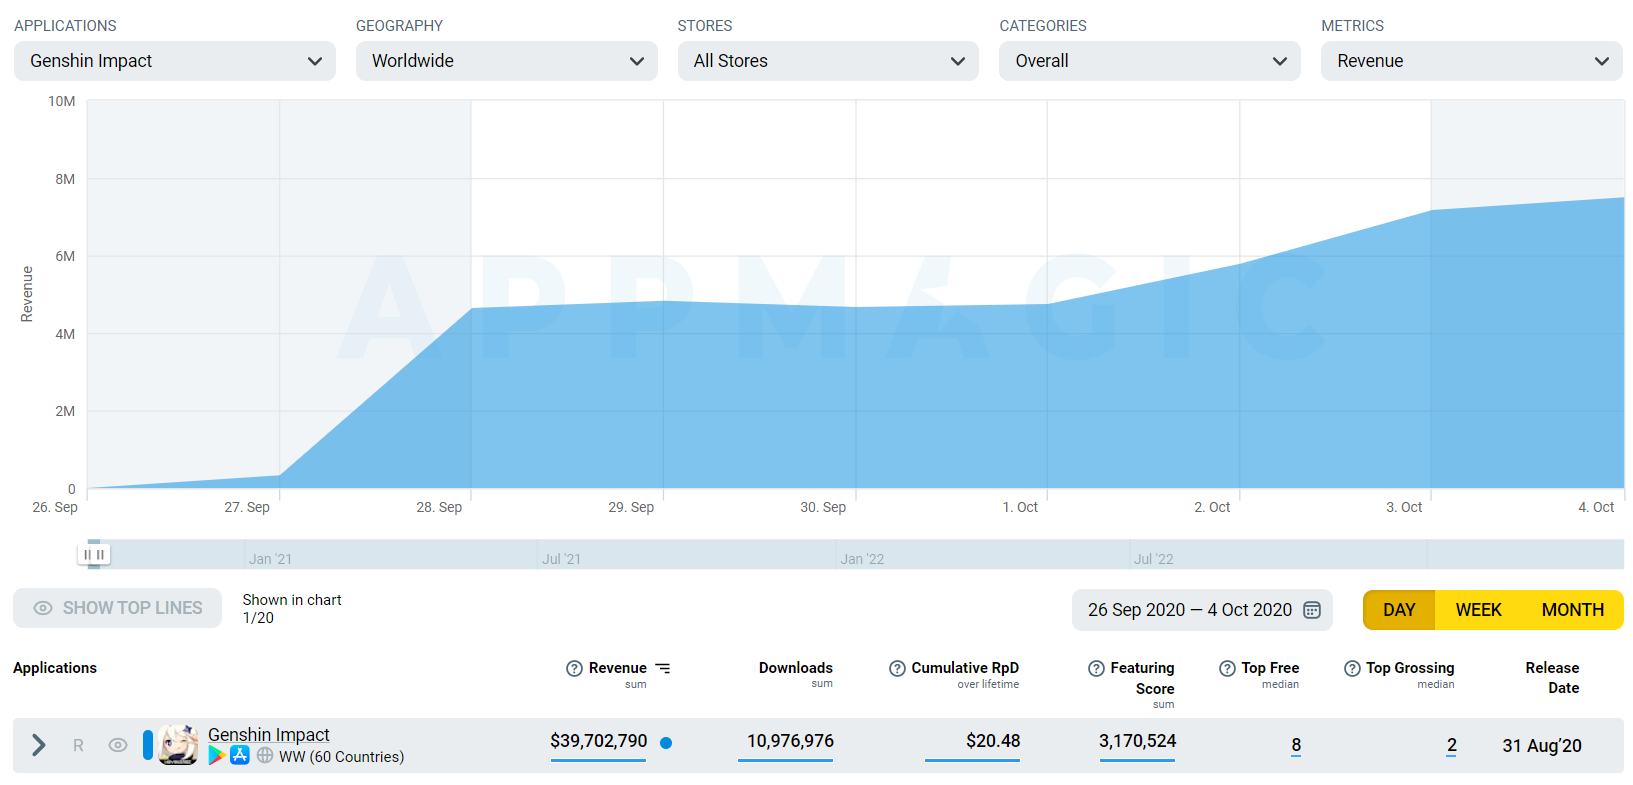This screenshot has width=1633, height=785.
Task: Click the Shown in chart 1/20 text
Action: pyautogui.click(x=292, y=609)
